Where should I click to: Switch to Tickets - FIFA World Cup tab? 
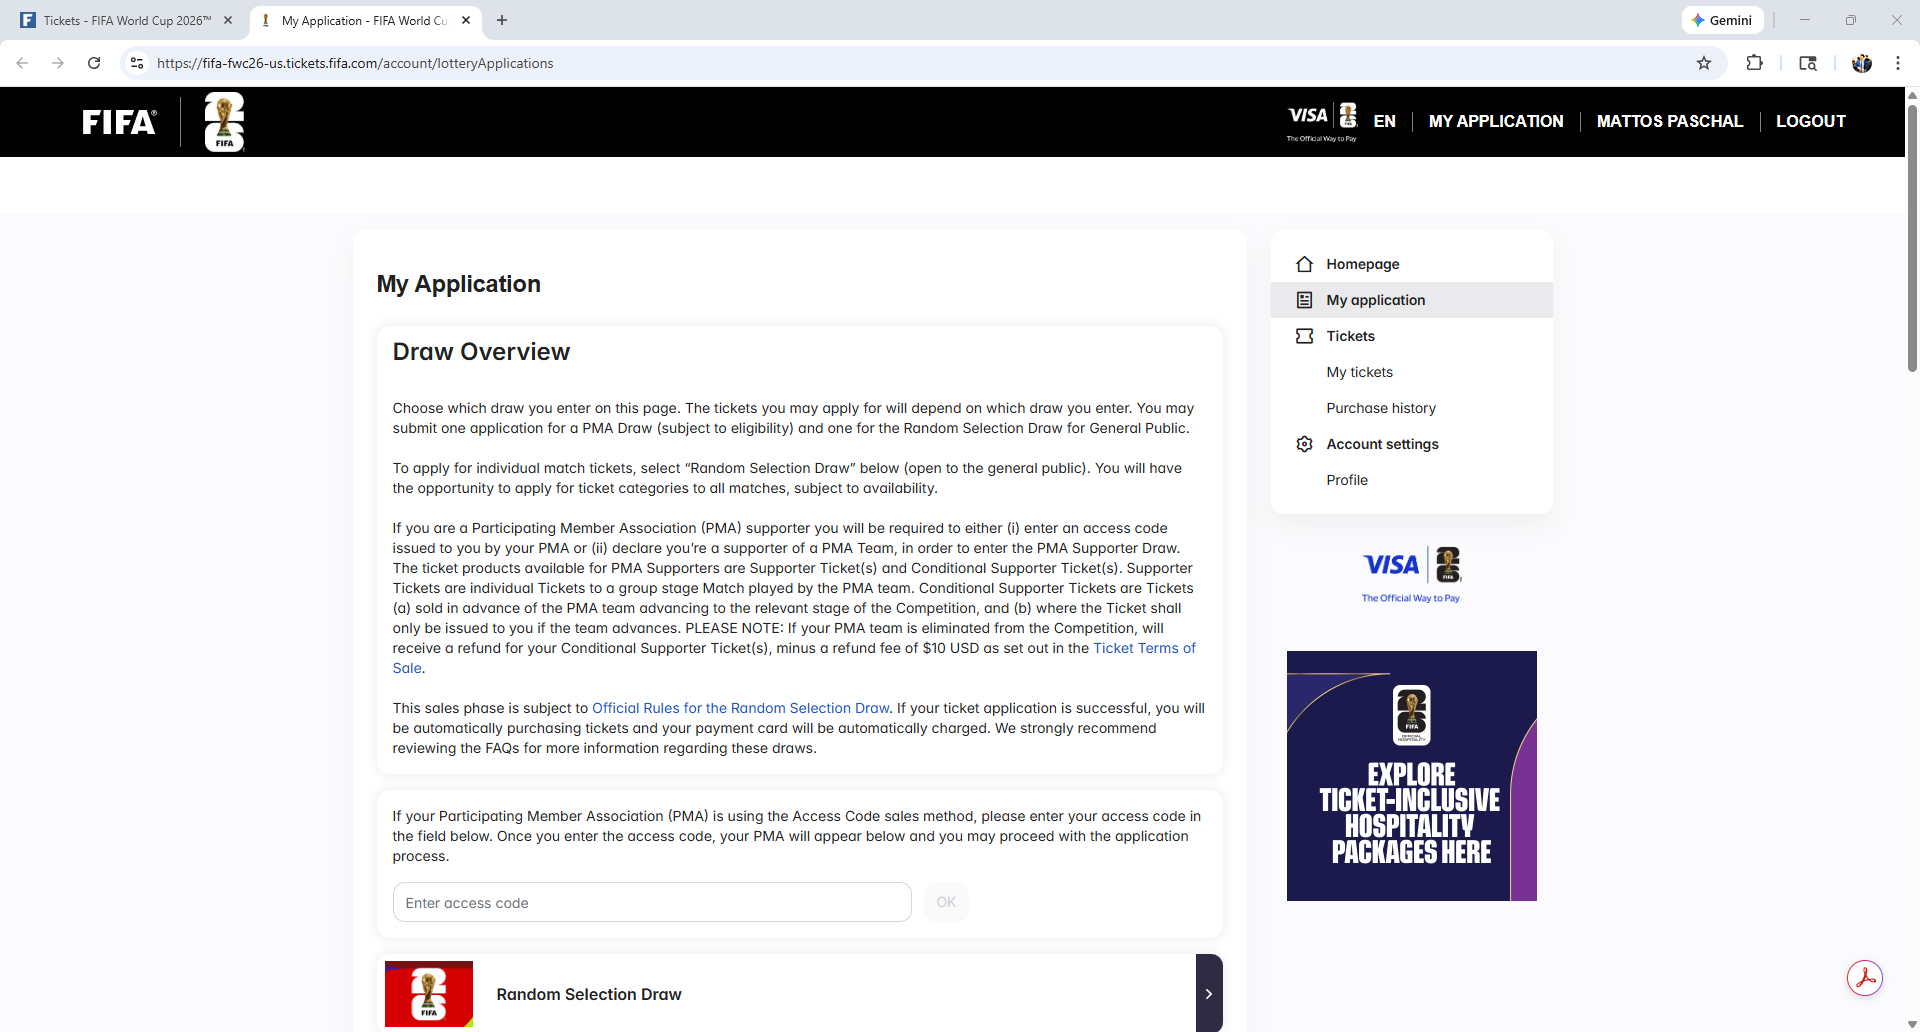click(127, 20)
